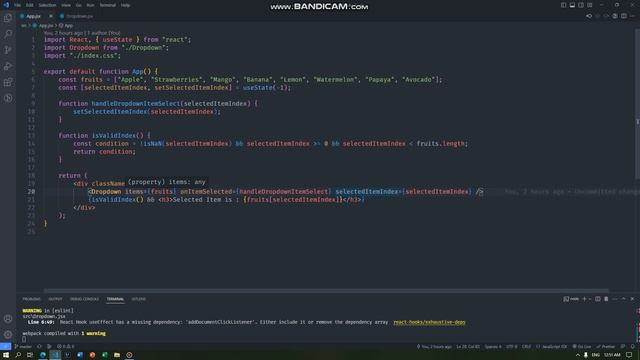Toggle the primary sidebar layout icon in title bar

563,5
